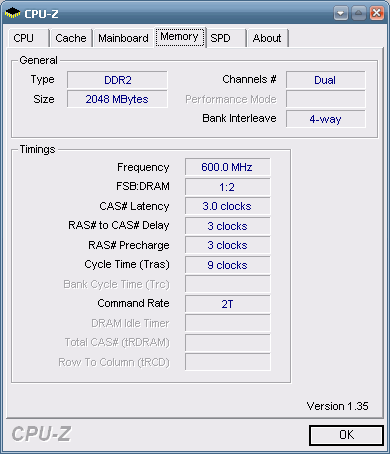The height and width of the screenshot is (454, 390).
Task: Click the DDR2 memory type field
Action: 117,80
